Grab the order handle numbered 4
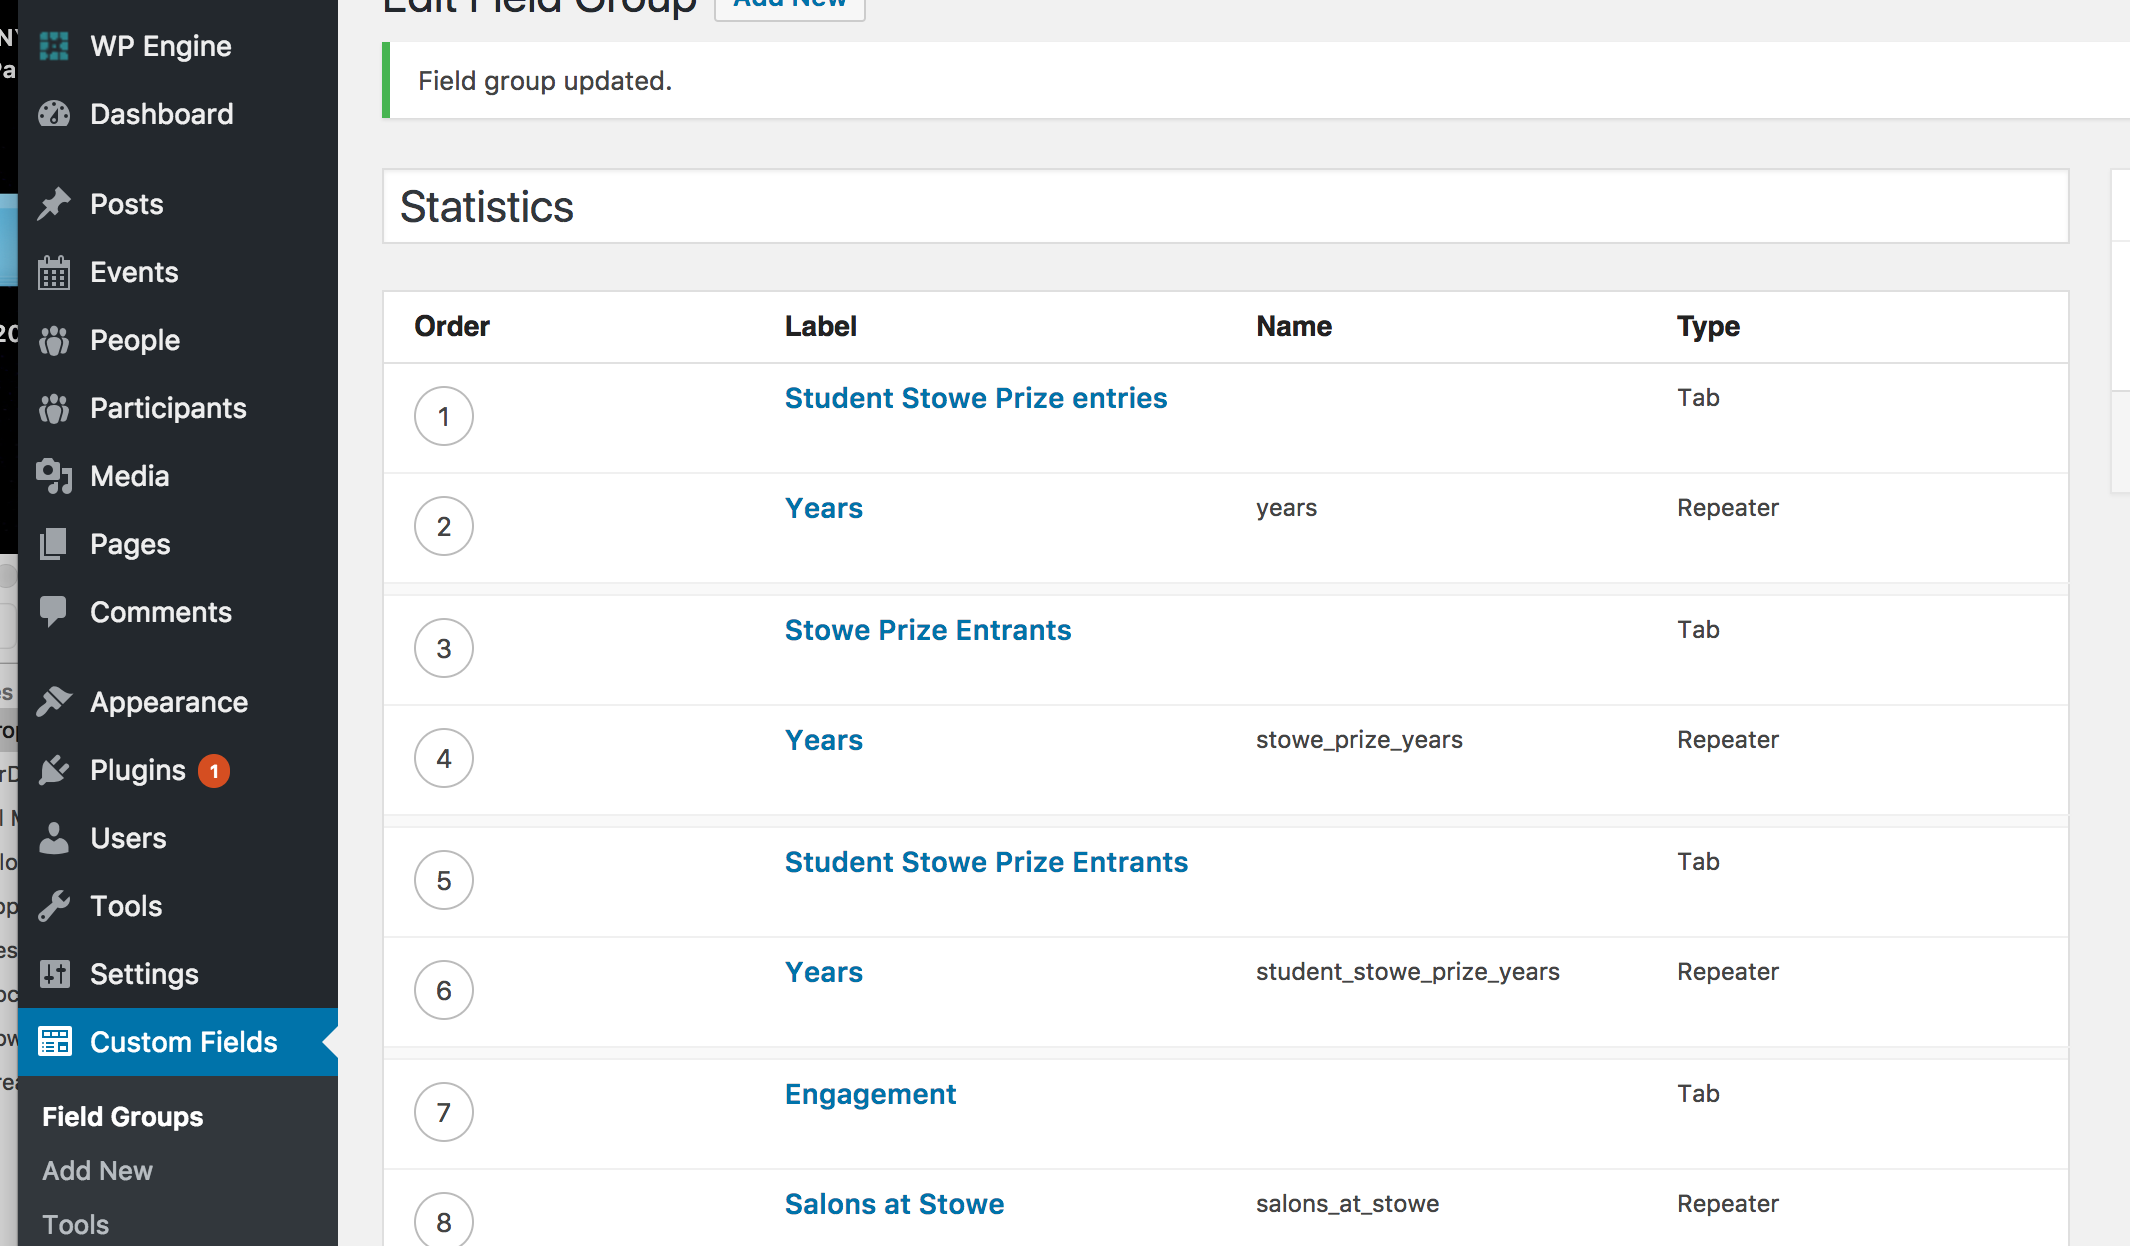The width and height of the screenshot is (2130, 1246). tap(444, 758)
